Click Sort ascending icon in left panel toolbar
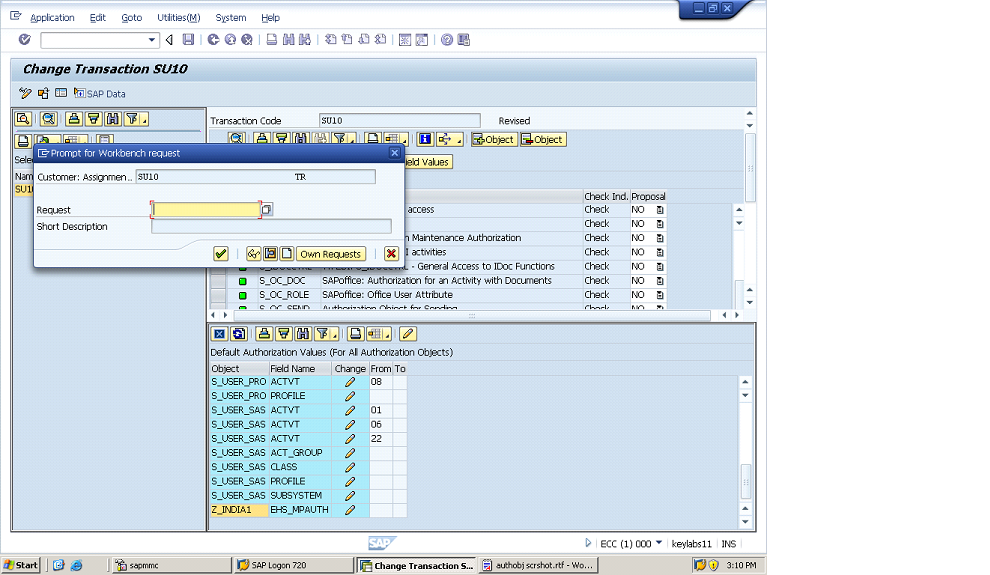Image resolution: width=990 pixels, height=575 pixels. pyautogui.click(x=74, y=119)
